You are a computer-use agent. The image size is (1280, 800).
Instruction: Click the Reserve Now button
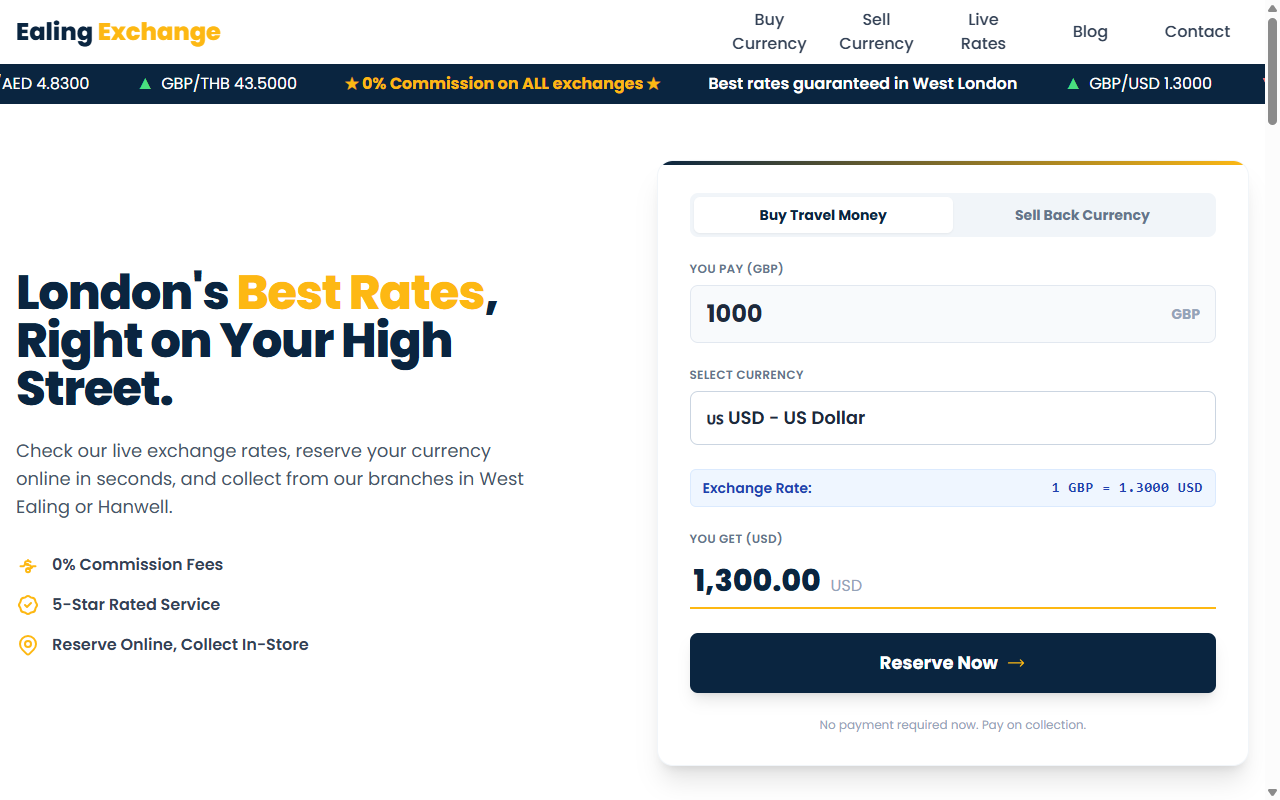click(953, 663)
